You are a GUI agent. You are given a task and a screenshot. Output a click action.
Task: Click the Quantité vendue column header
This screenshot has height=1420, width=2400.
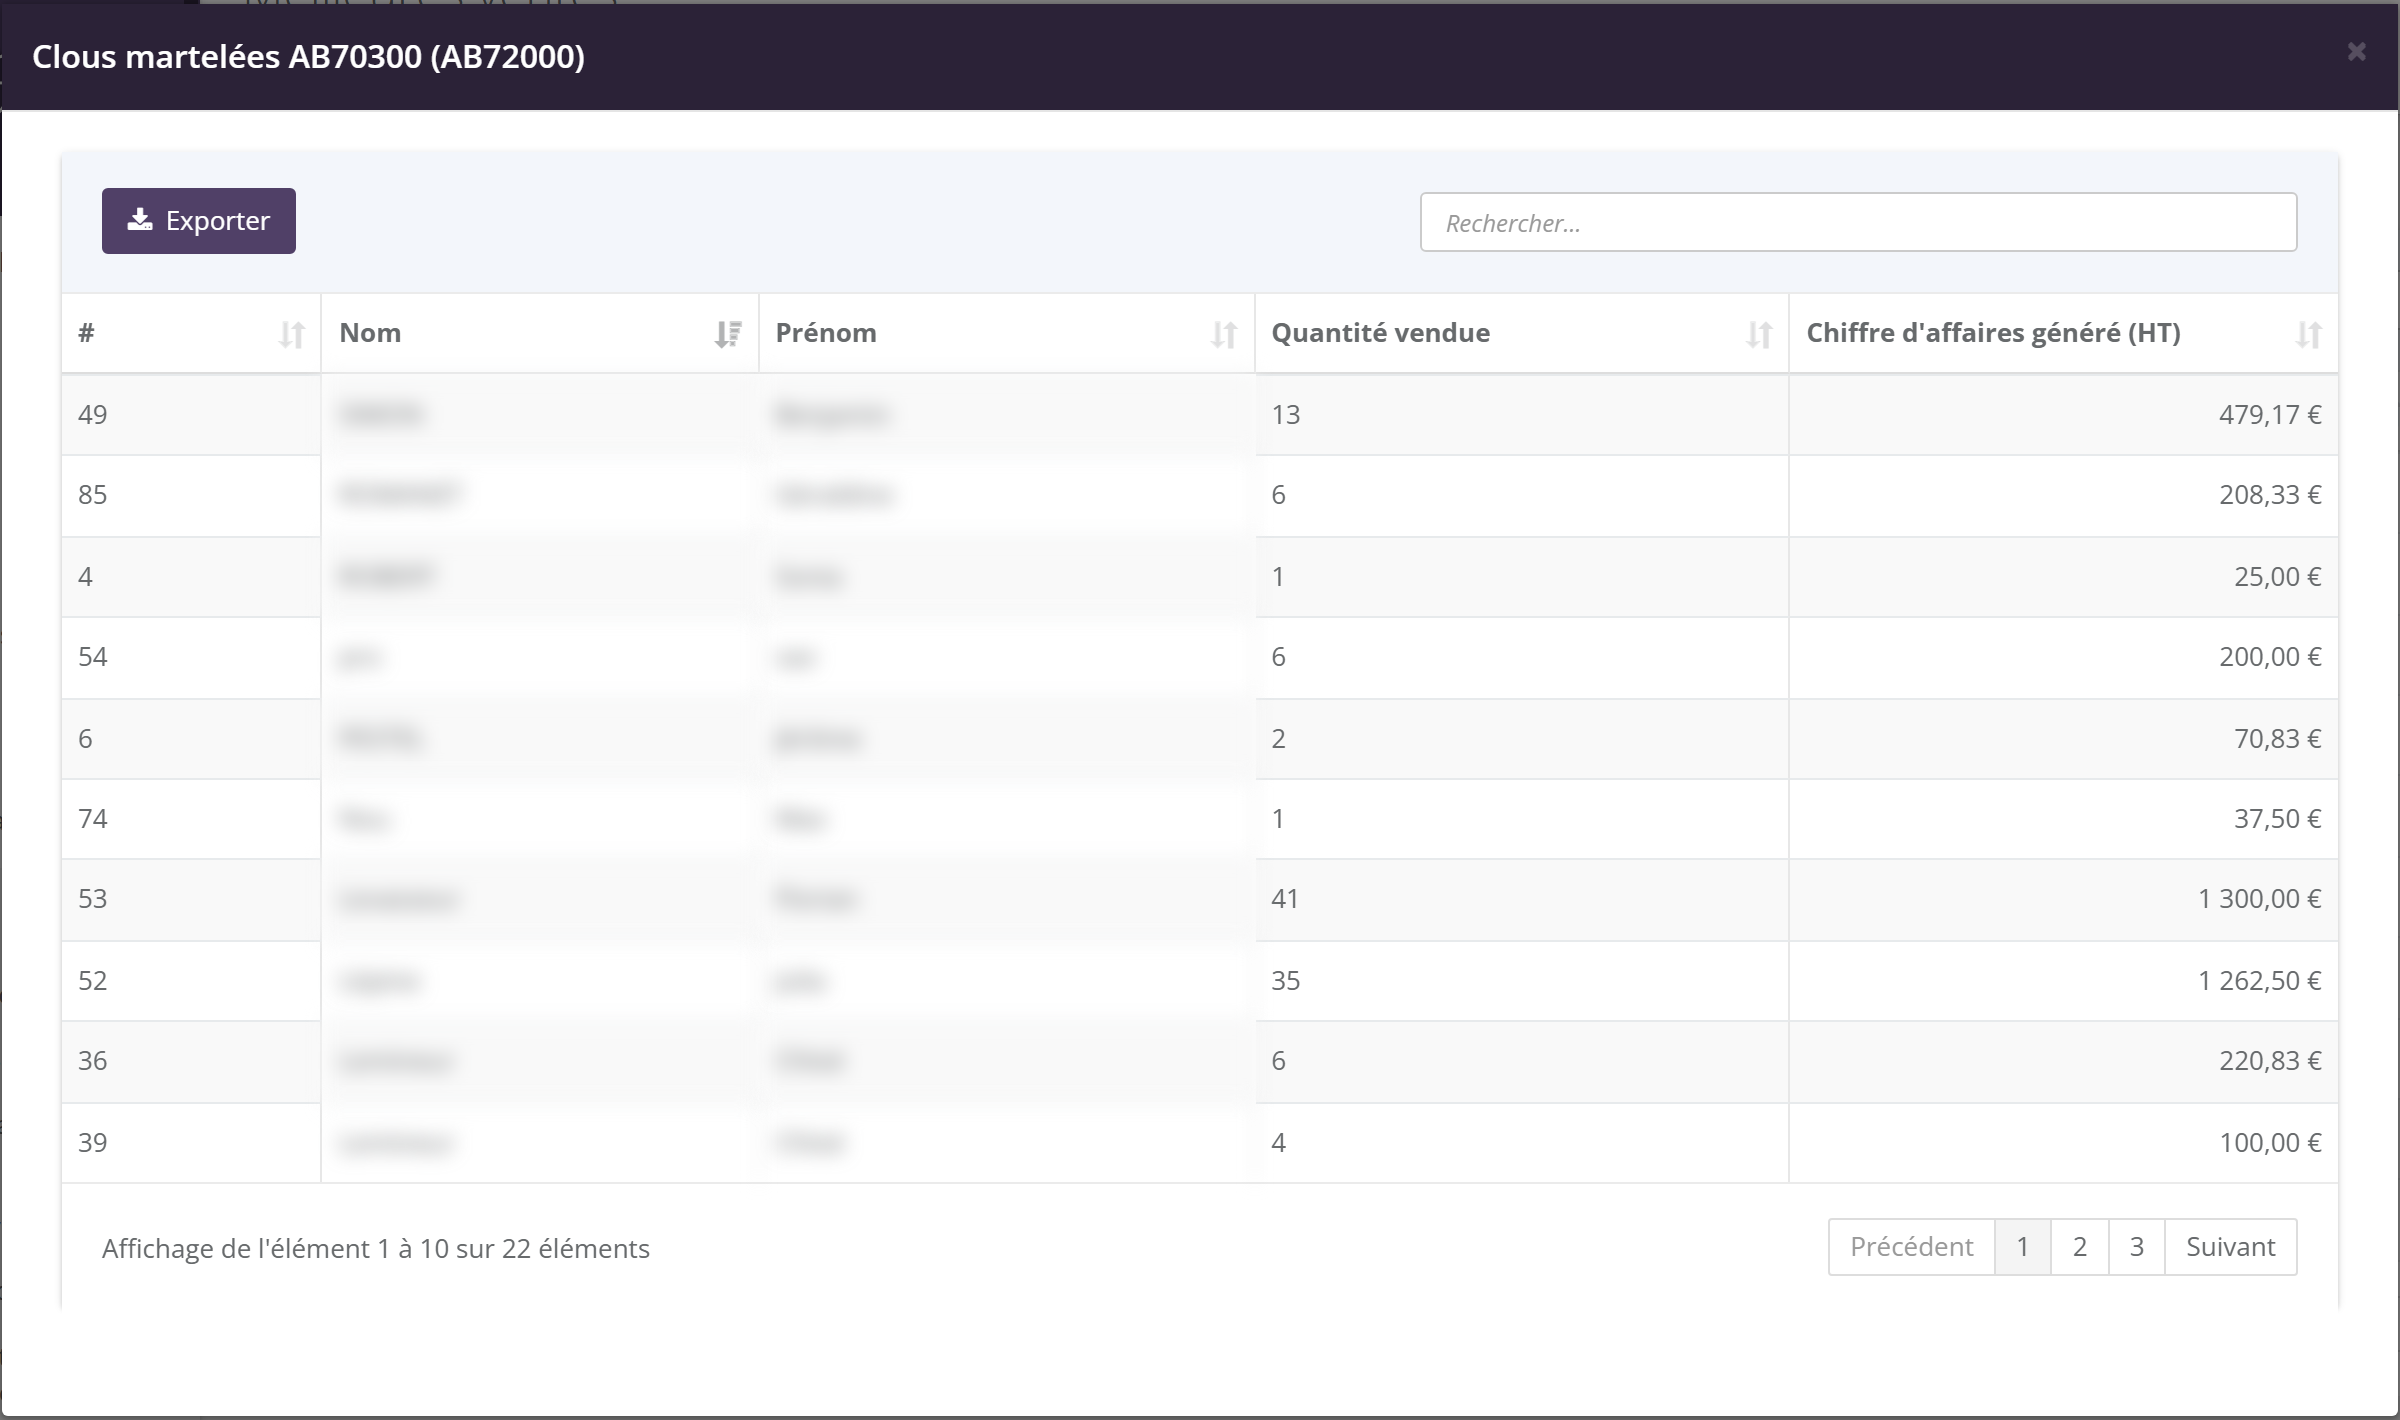click(1522, 333)
